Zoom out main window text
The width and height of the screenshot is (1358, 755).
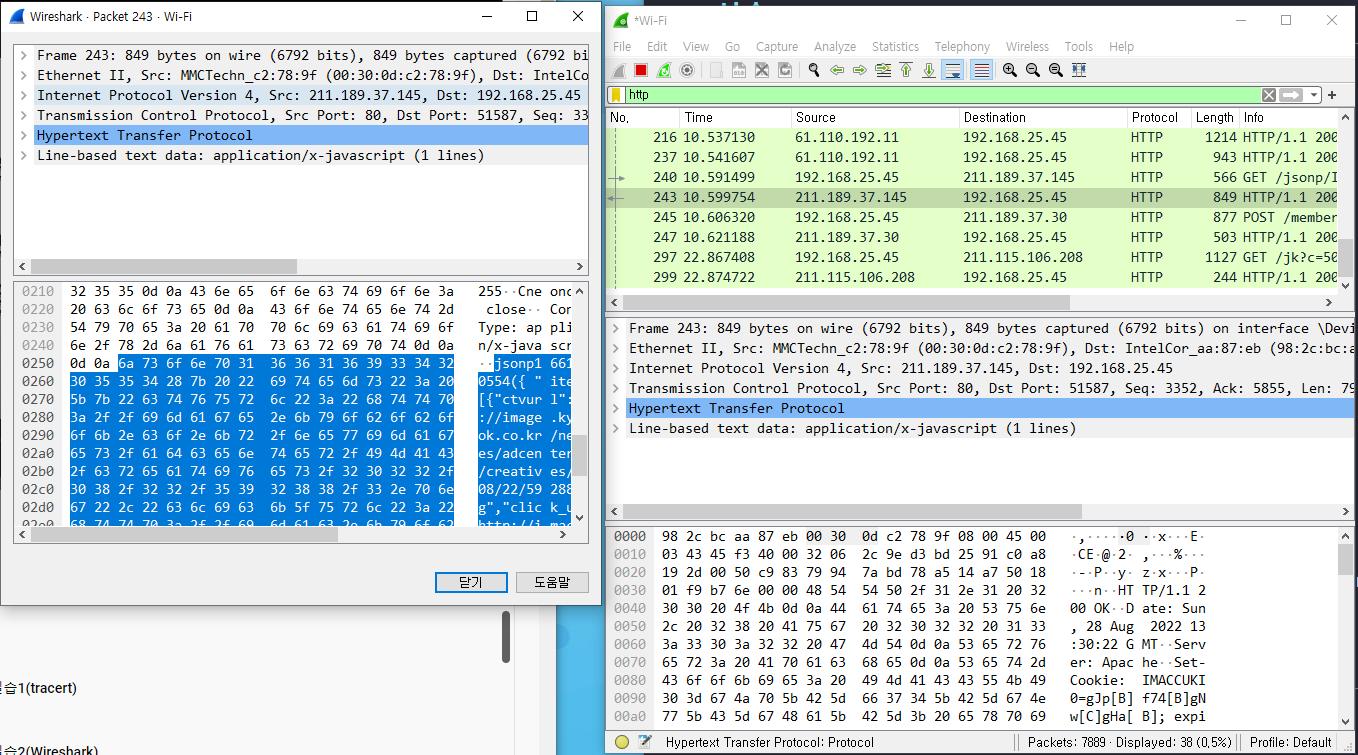click(1033, 70)
